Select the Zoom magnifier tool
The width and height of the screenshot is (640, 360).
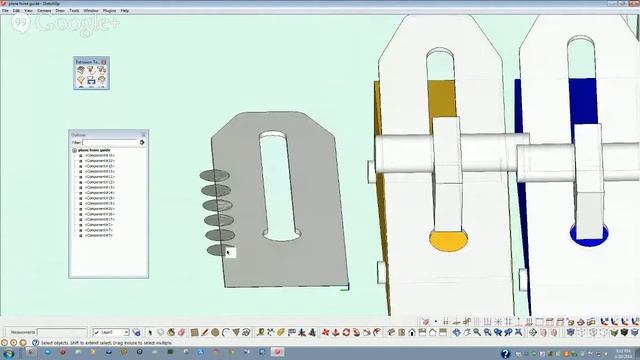pyautogui.click(x=477, y=333)
